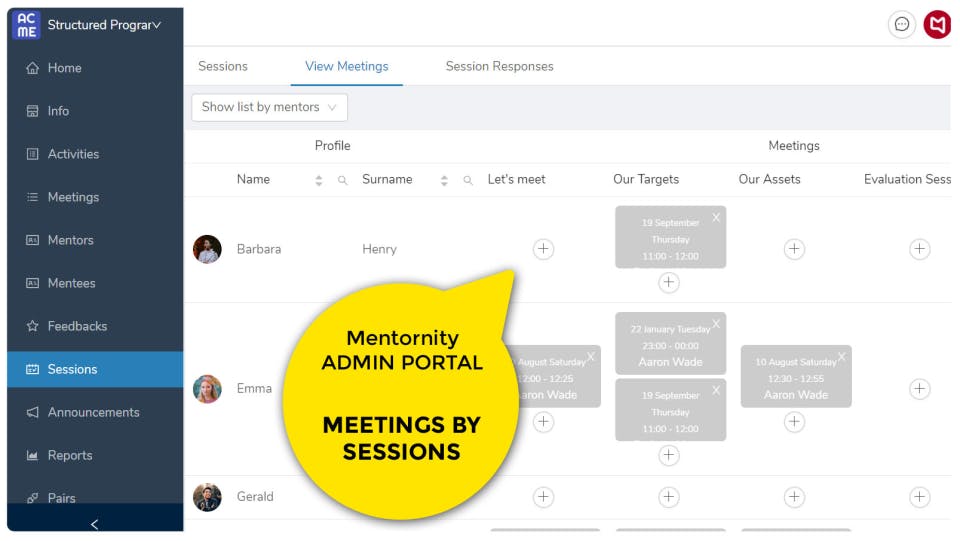This screenshot has height=541, width=960.
Task: Open the user account avatar
Action: tap(937, 24)
